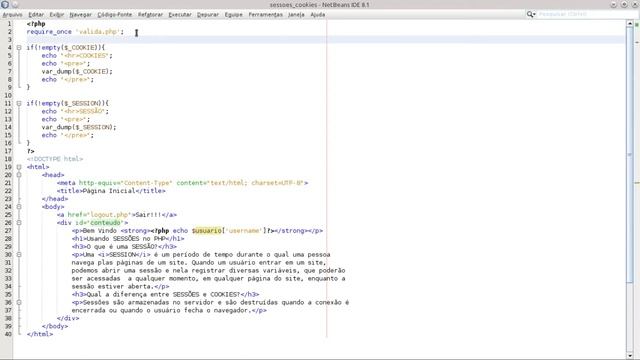Click the <hr>COOKIES echo string

[x=84, y=56]
